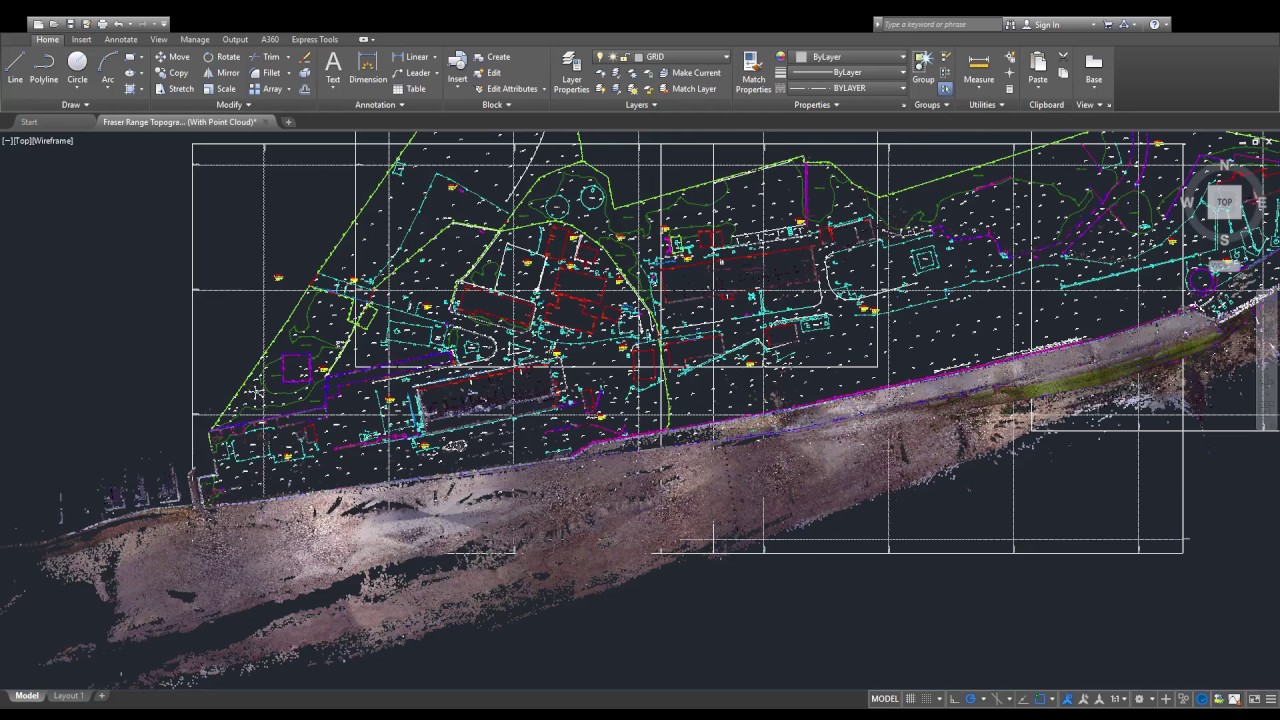
Task: Click the Measure utility
Action: (x=979, y=67)
